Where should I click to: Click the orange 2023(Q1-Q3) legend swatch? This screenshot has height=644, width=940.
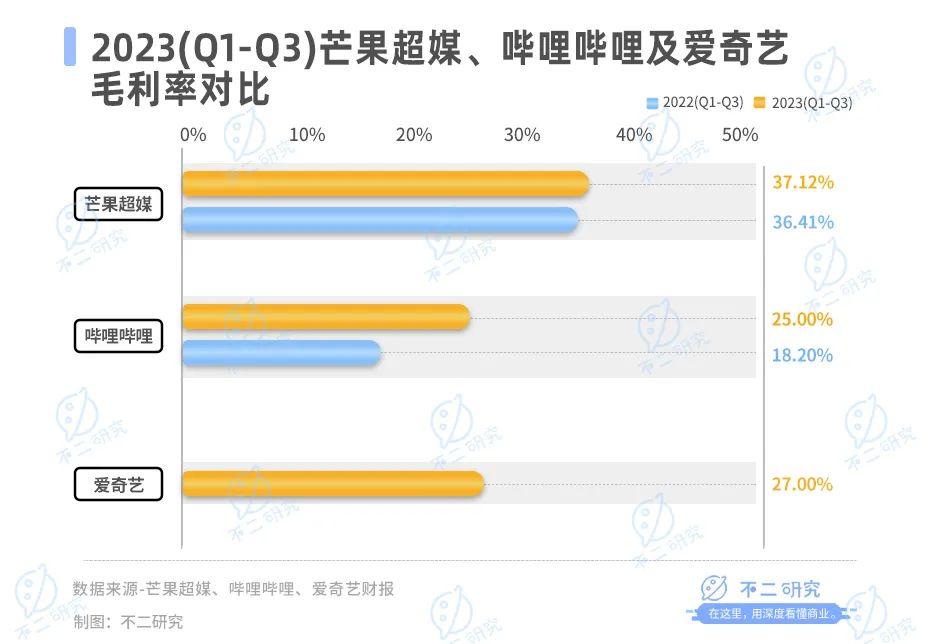pyautogui.click(x=760, y=103)
